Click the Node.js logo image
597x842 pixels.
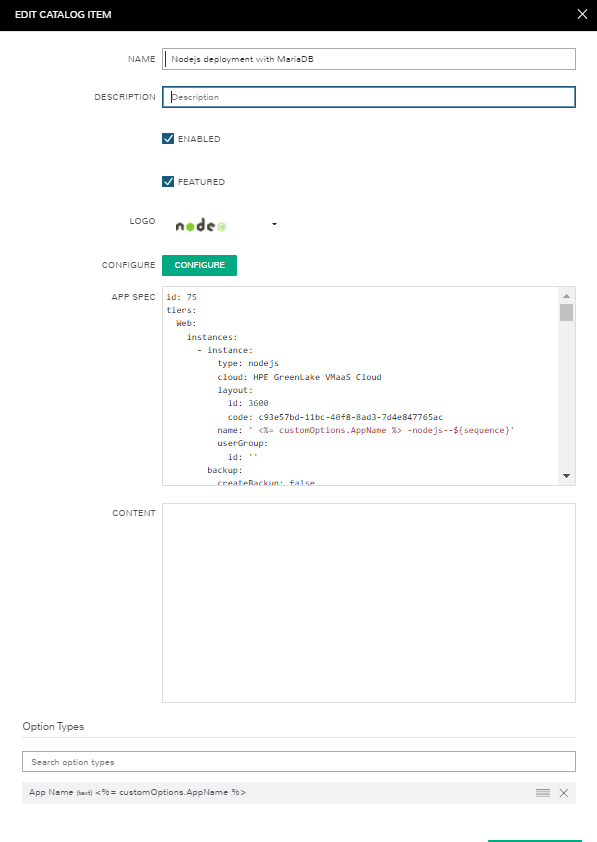point(201,226)
